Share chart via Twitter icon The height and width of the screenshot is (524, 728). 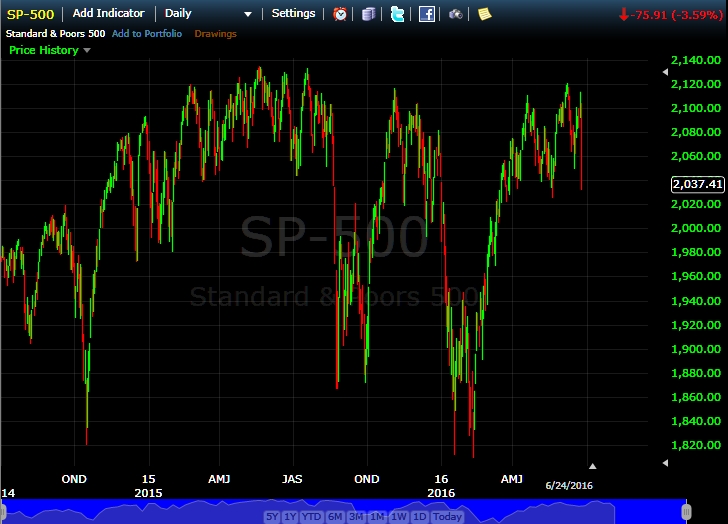point(398,14)
